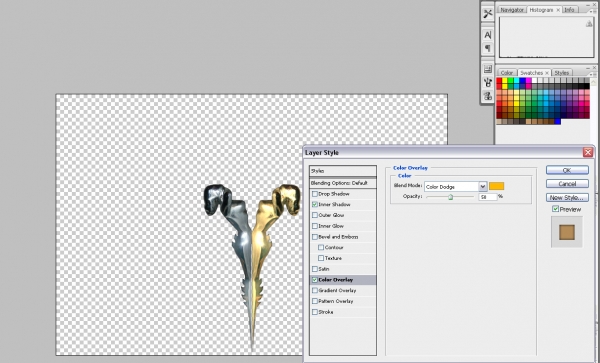Pick the white swatch in top row

coord(535,80)
